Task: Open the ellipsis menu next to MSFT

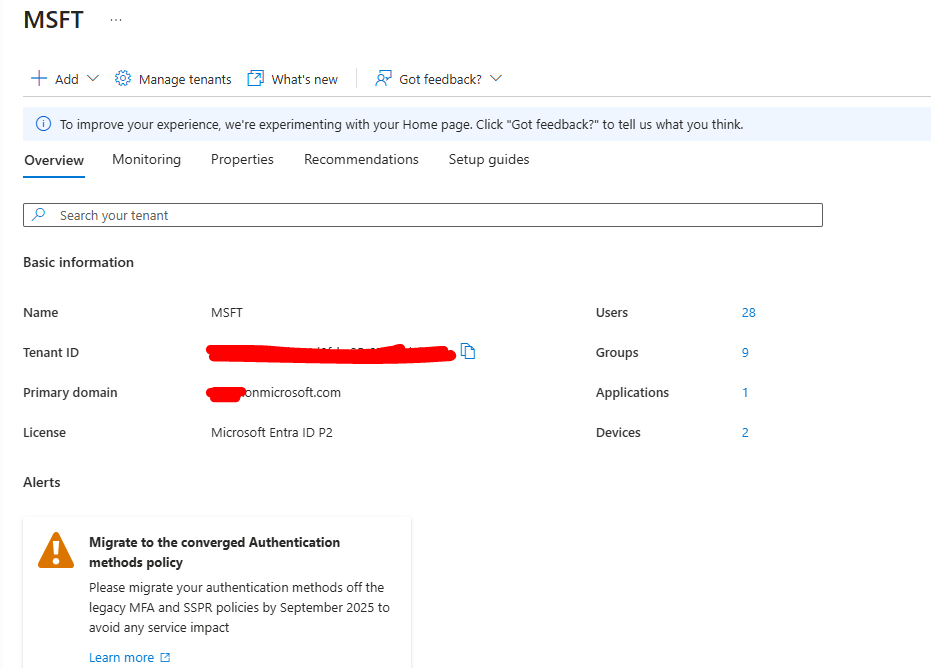Action: click(116, 20)
